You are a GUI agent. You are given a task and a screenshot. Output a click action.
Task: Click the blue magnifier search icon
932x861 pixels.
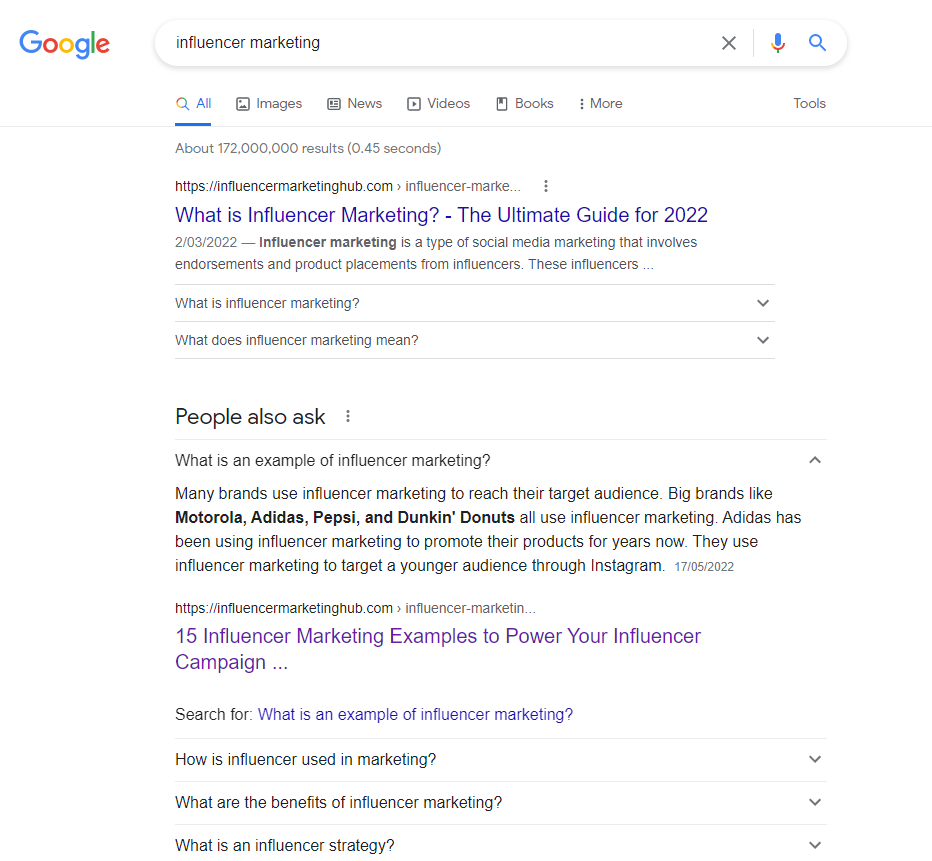click(x=817, y=43)
